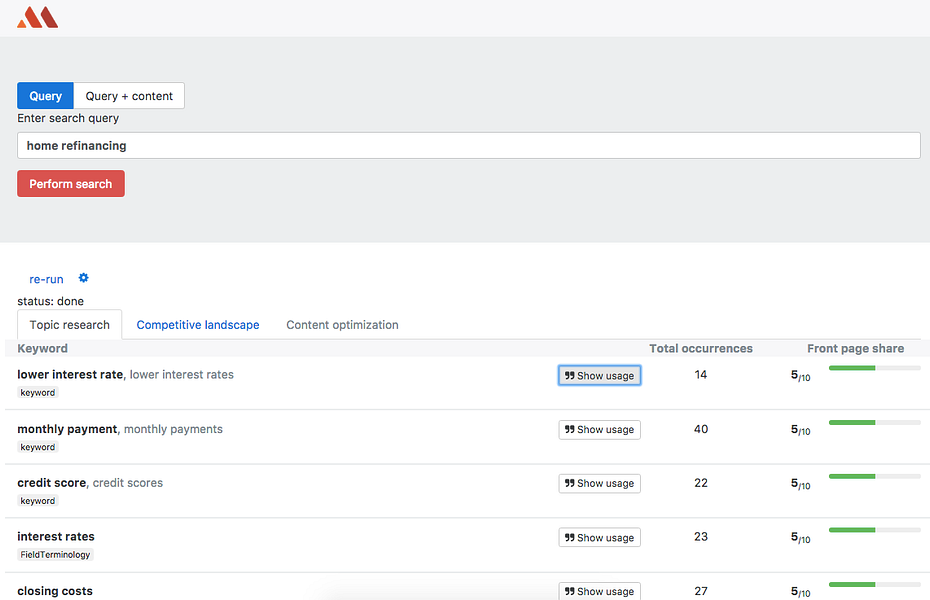Click the app logo in the top navigation bar

click(37, 16)
